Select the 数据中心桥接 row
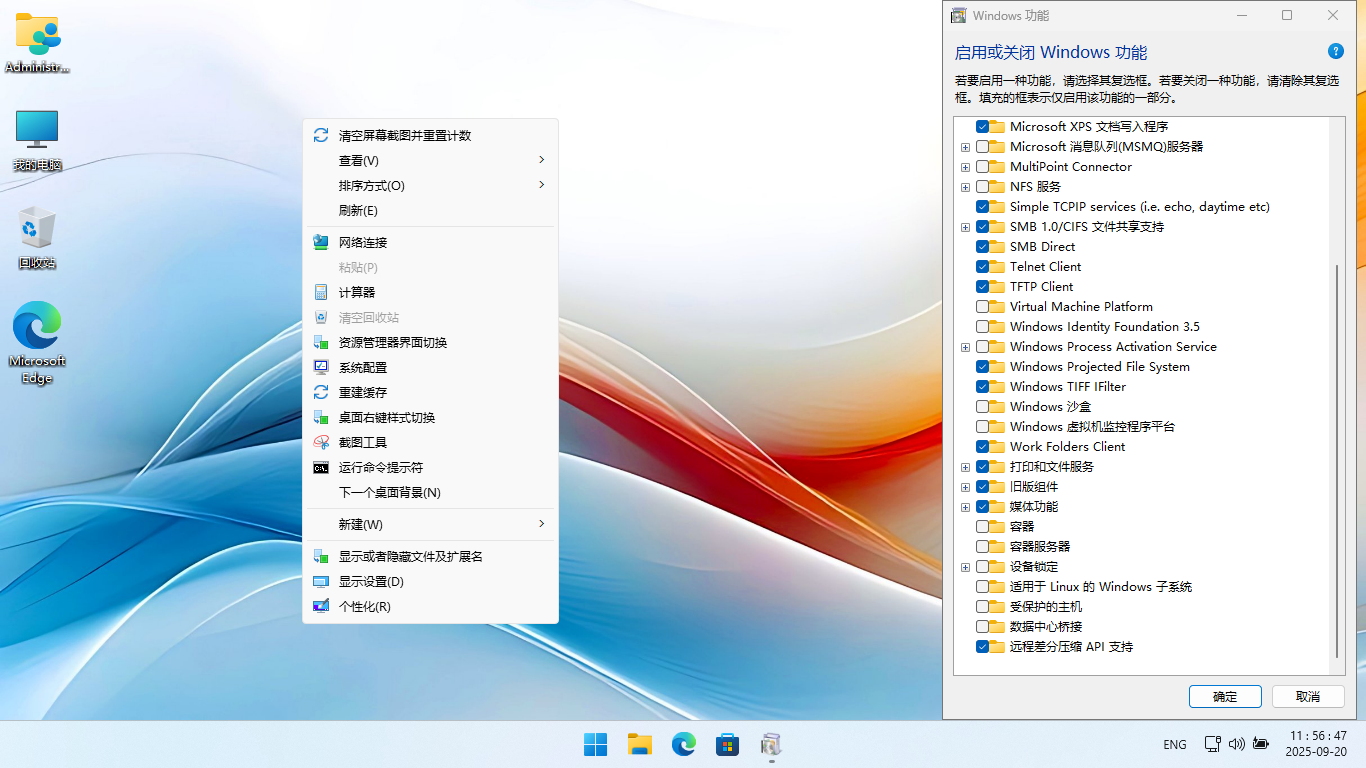The width and height of the screenshot is (1366, 768). pos(1046,626)
